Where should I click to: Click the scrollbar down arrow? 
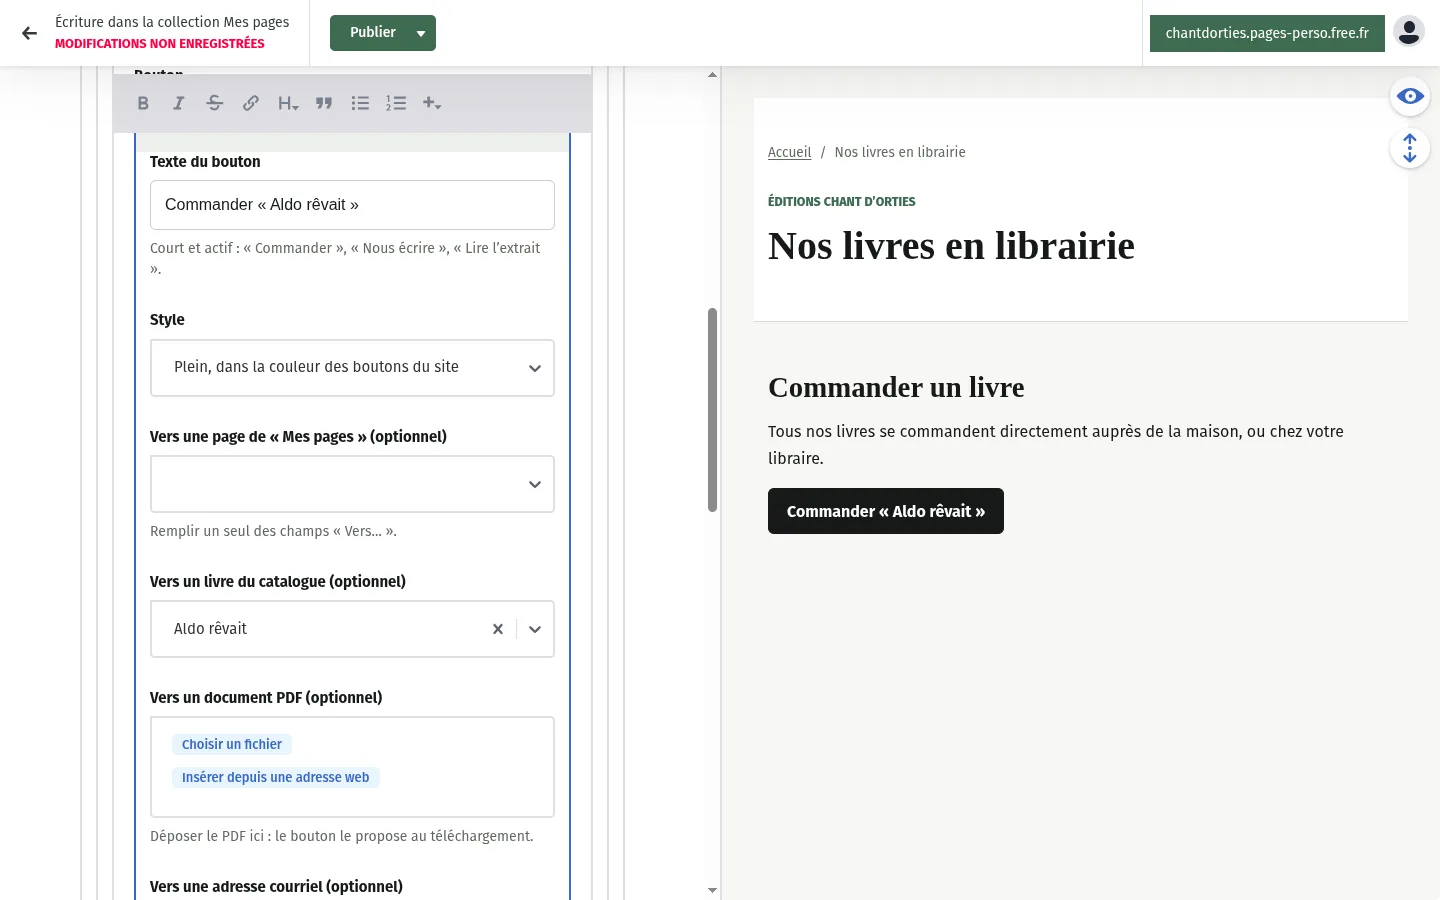click(x=712, y=890)
